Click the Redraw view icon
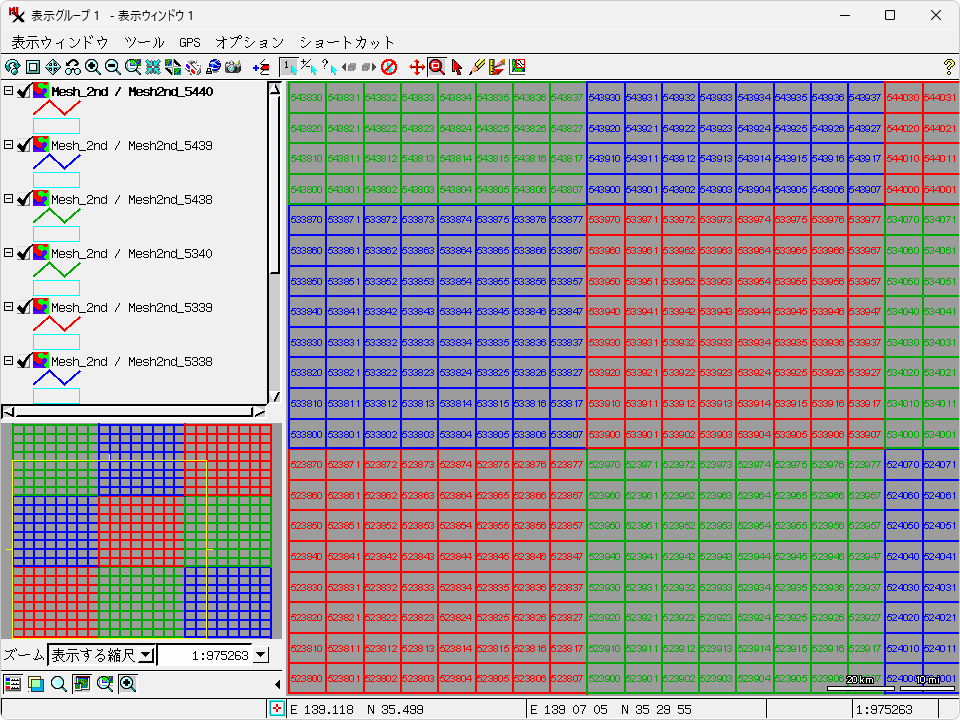The image size is (960, 720). (x=12, y=67)
